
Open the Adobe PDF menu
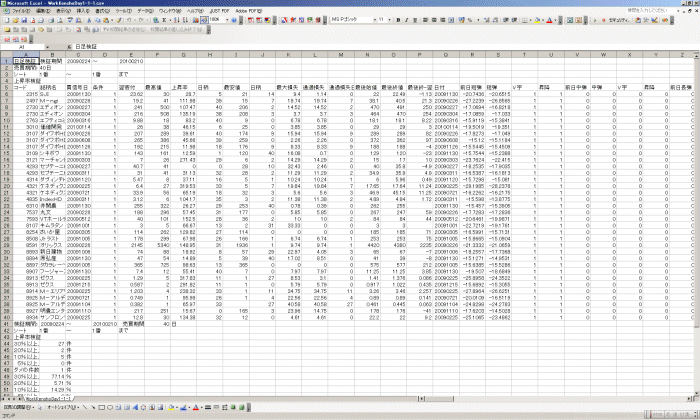(x=249, y=11)
